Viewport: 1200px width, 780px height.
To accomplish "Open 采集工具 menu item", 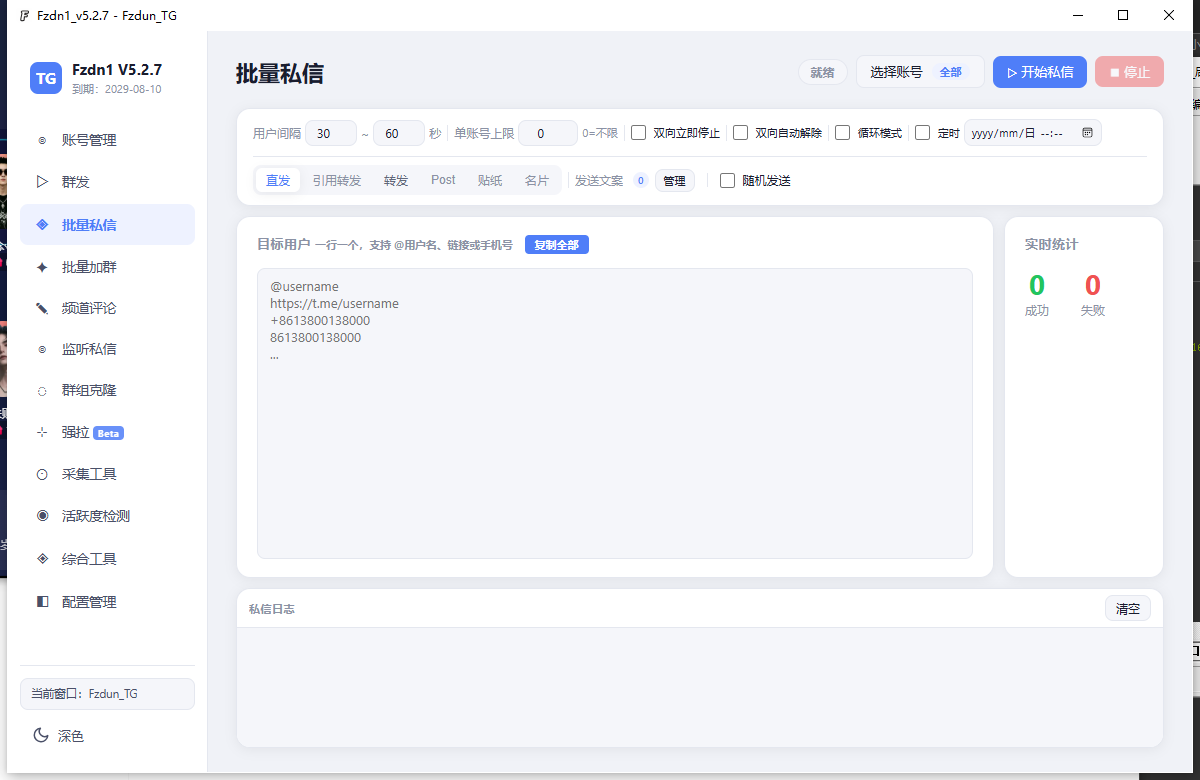I will [107, 474].
